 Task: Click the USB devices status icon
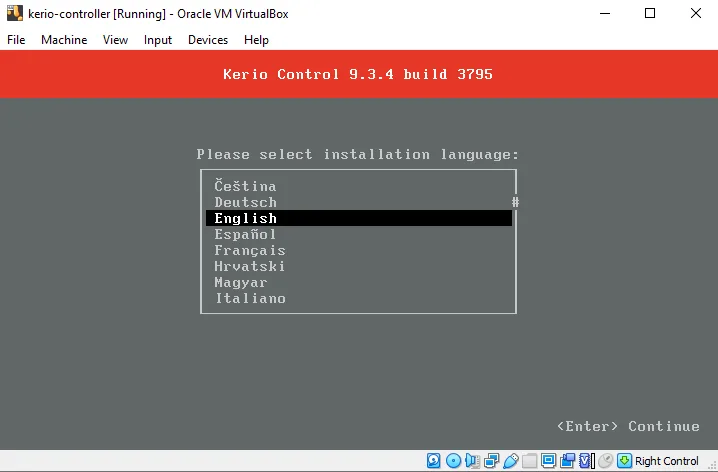click(511, 461)
